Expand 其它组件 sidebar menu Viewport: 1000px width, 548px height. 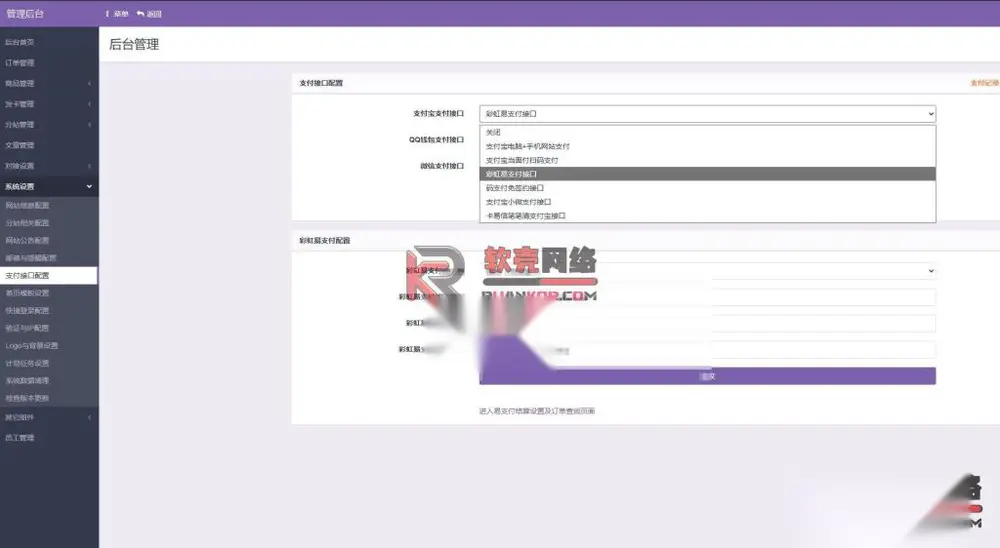[49, 417]
